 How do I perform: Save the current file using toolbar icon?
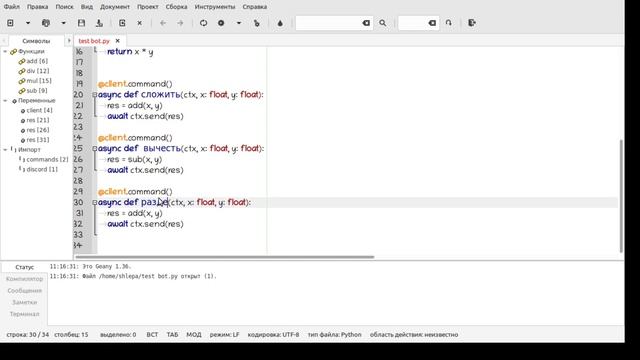coord(81,23)
